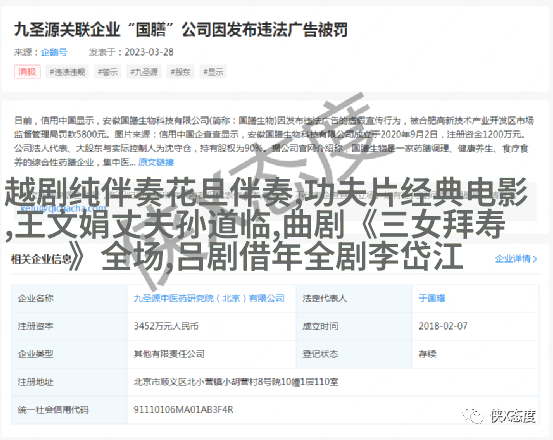Click the 存续 status value
Screen dimensions: 553x440
click(427, 354)
